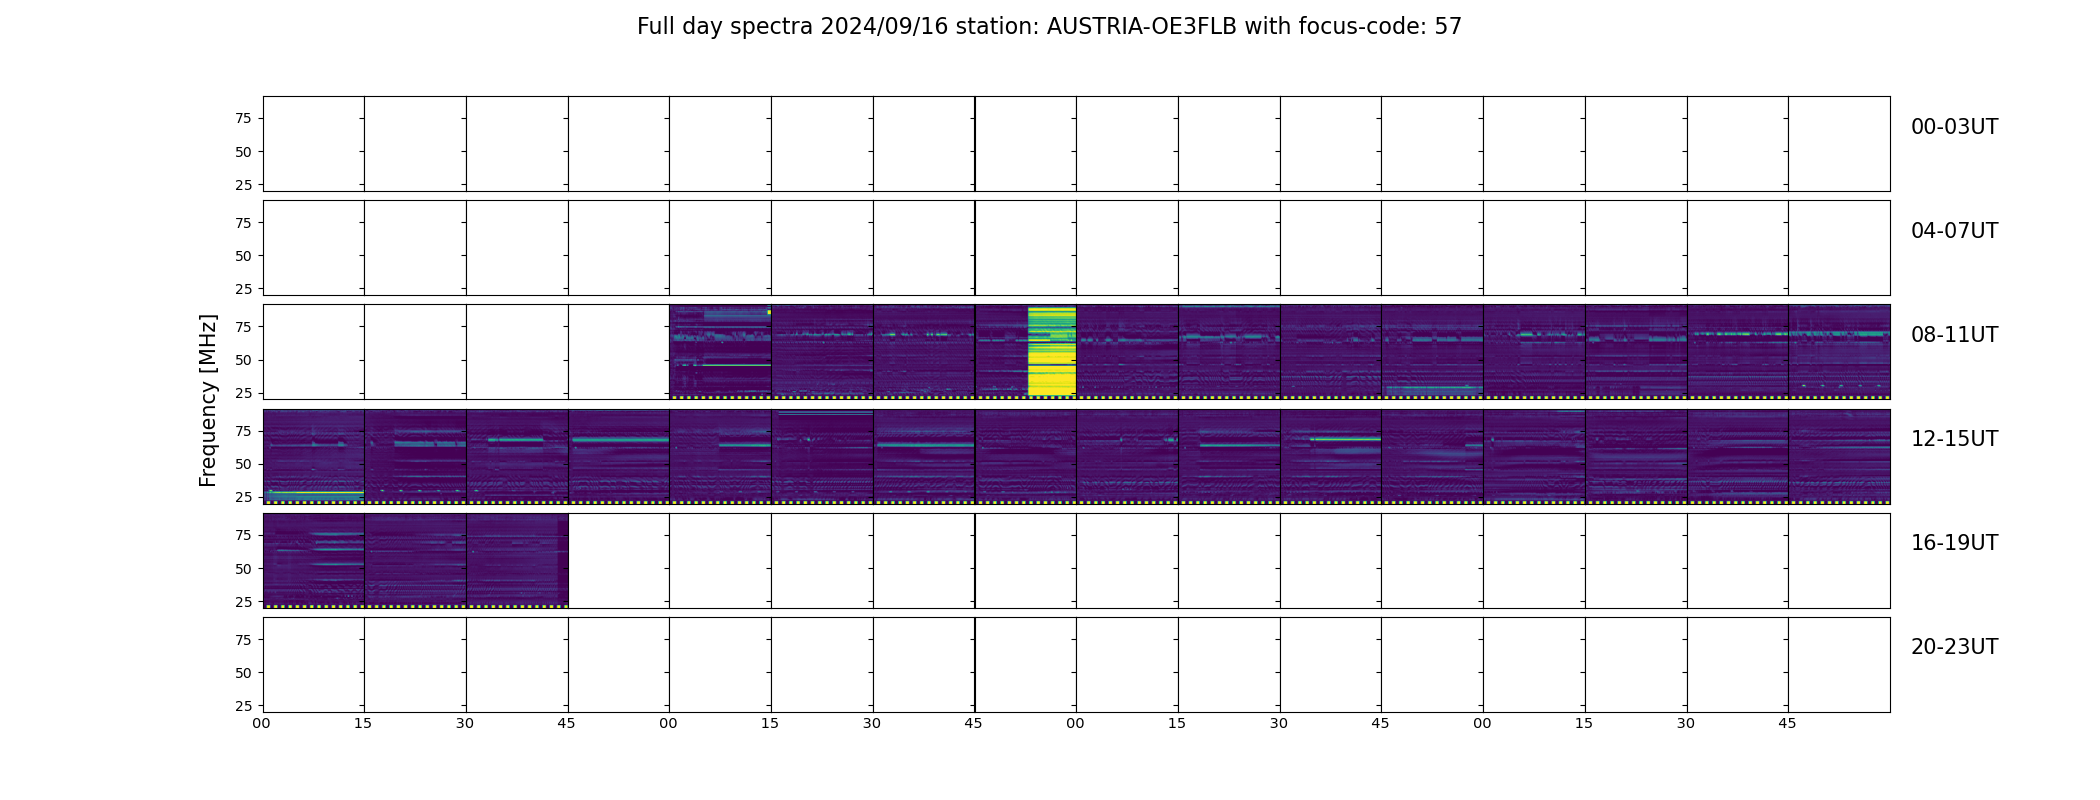Image resolution: width=2100 pixels, height=800 pixels.
Task: Select the '08-11UT' row label
Action: tap(1954, 335)
